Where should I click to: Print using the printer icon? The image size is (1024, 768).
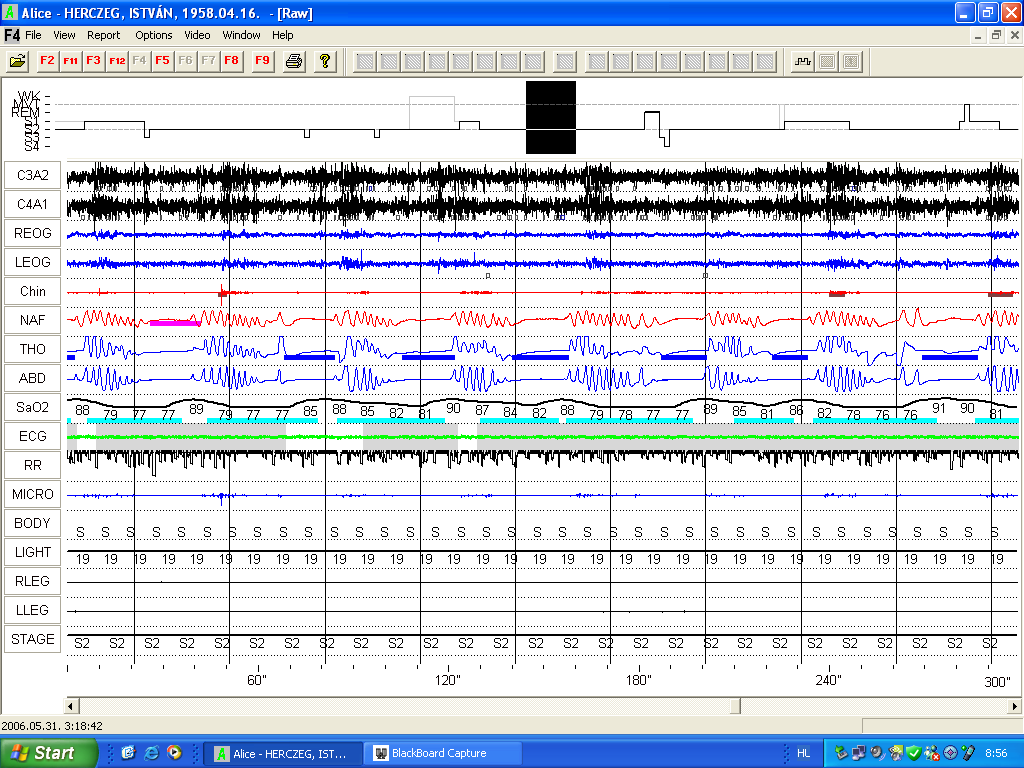coord(294,61)
